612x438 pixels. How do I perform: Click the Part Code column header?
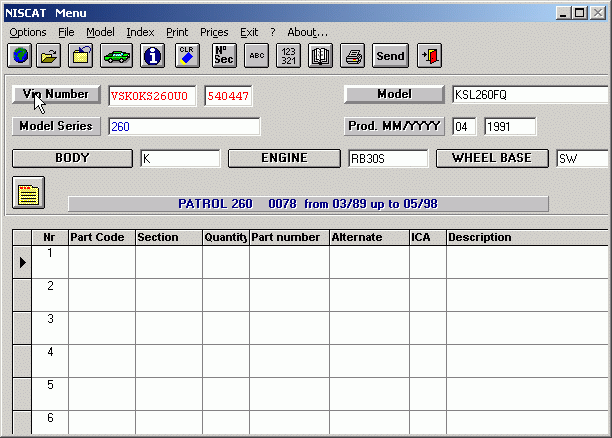pos(102,237)
